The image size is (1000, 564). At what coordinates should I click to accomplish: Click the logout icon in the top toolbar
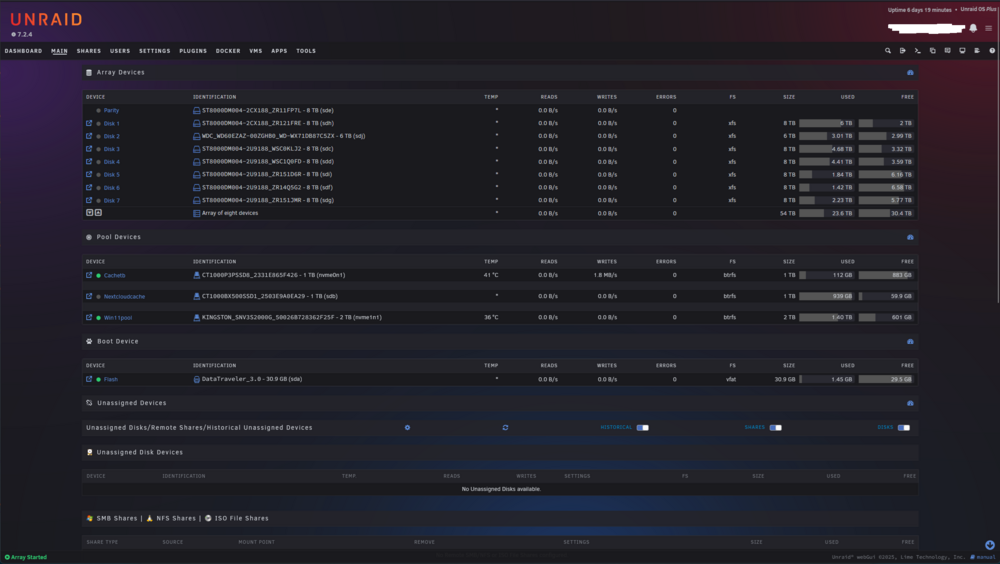tap(902, 50)
